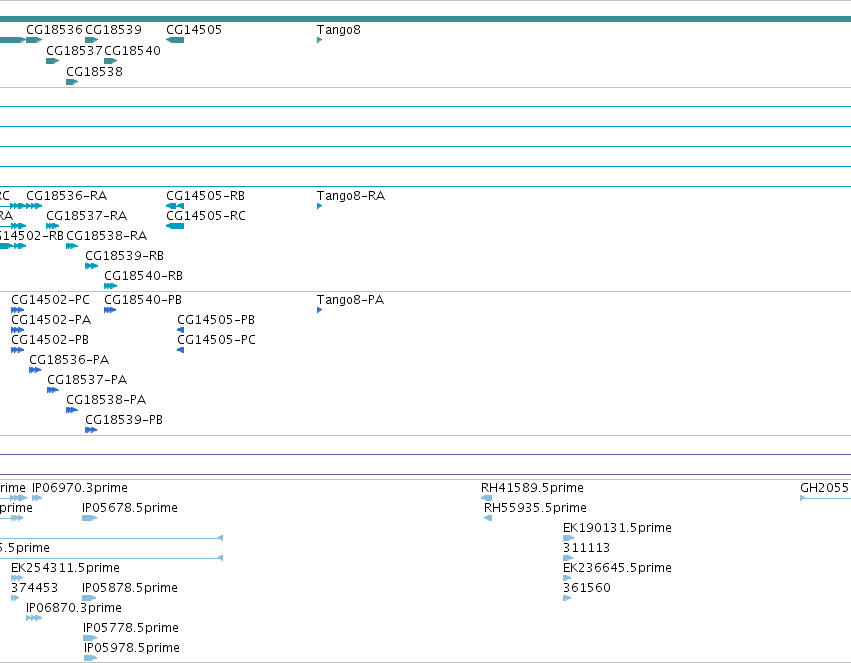Select EST label IP05678.5prime
851x663 pixels.
pyautogui.click(x=130, y=508)
